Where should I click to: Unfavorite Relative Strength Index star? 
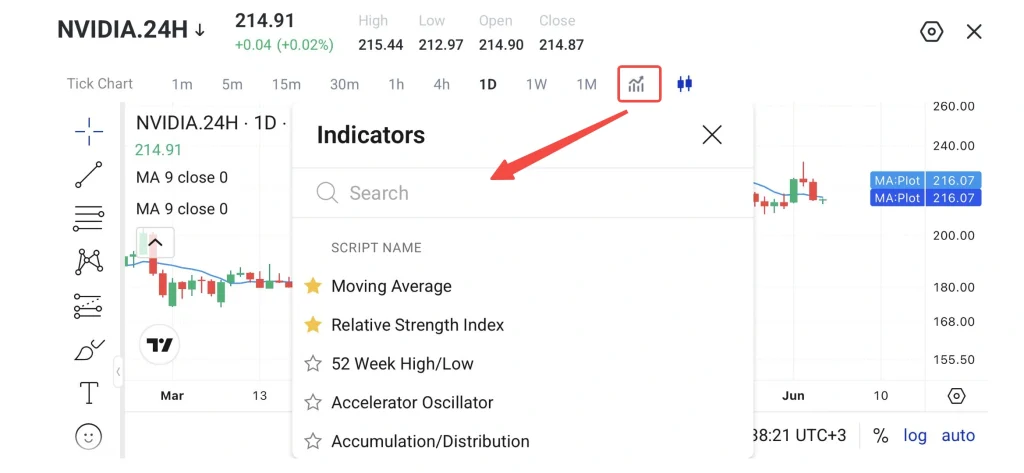click(313, 325)
